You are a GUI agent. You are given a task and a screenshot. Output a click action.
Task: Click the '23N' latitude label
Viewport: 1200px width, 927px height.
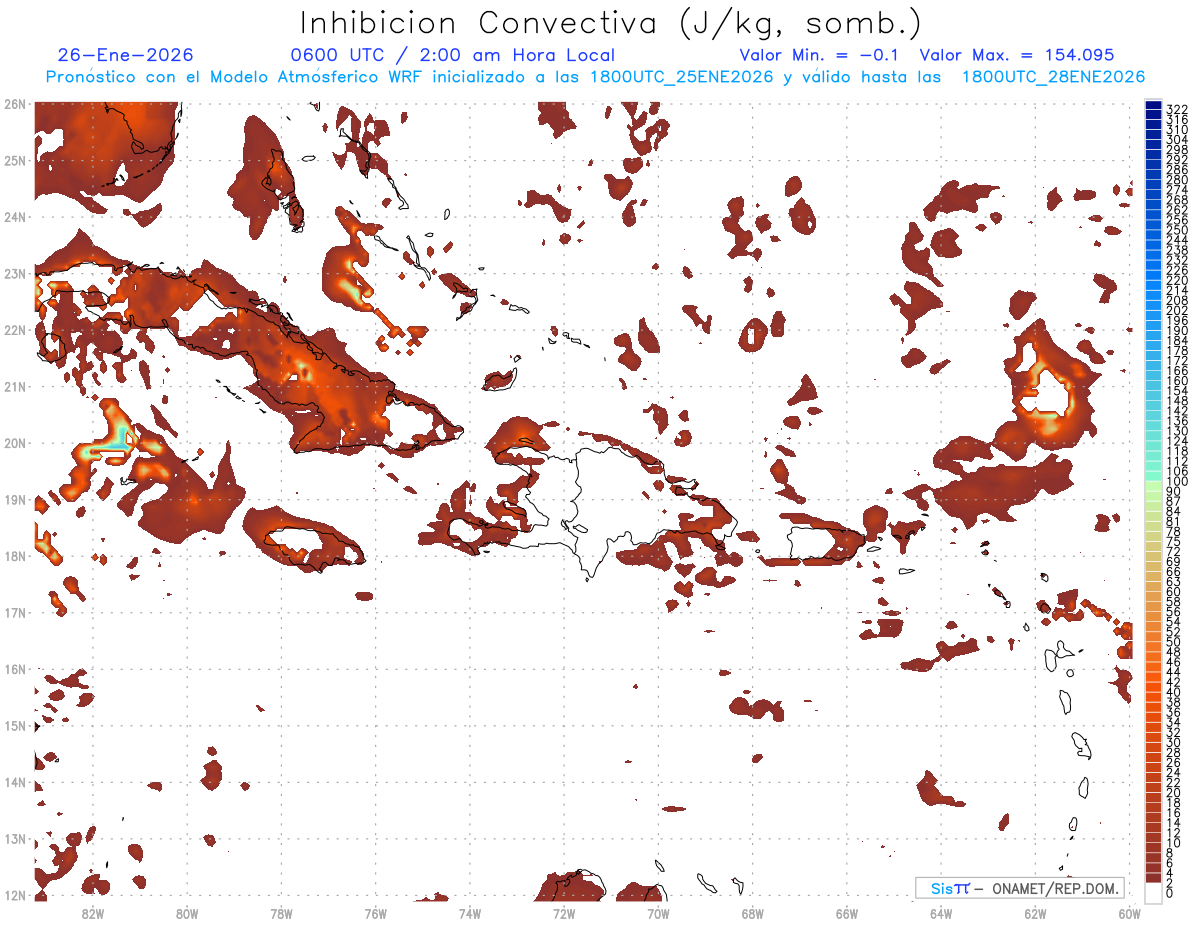click(x=15, y=273)
